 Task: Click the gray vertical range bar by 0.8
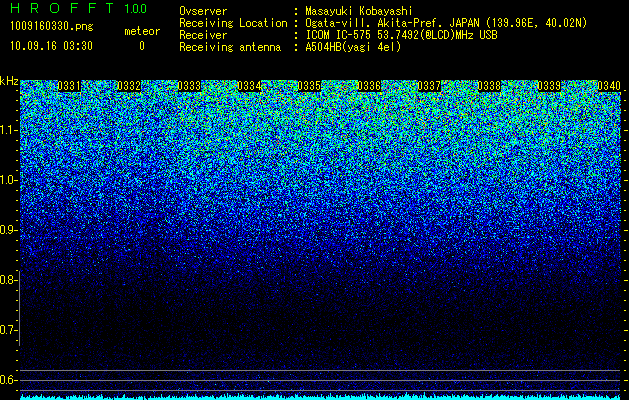tap(19, 308)
